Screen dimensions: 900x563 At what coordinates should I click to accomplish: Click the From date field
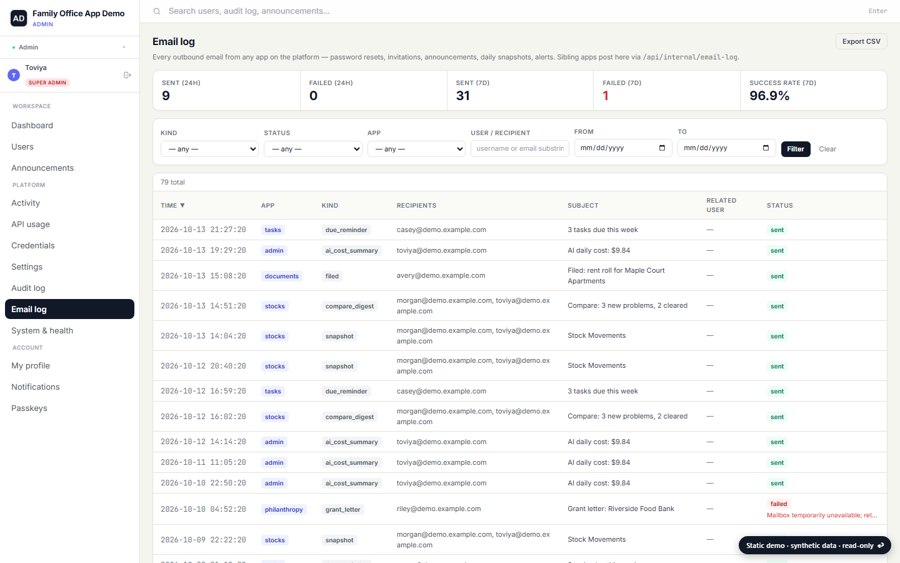tap(623, 148)
